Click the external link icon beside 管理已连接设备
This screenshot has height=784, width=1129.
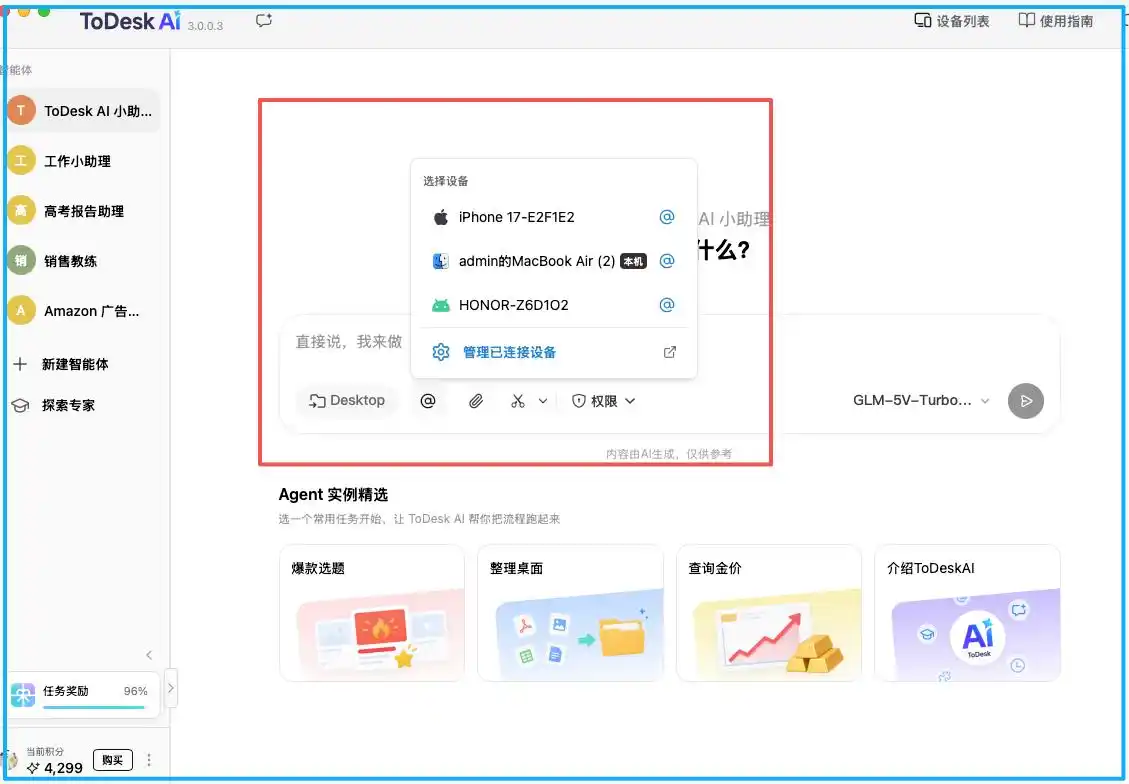pyautogui.click(x=670, y=352)
